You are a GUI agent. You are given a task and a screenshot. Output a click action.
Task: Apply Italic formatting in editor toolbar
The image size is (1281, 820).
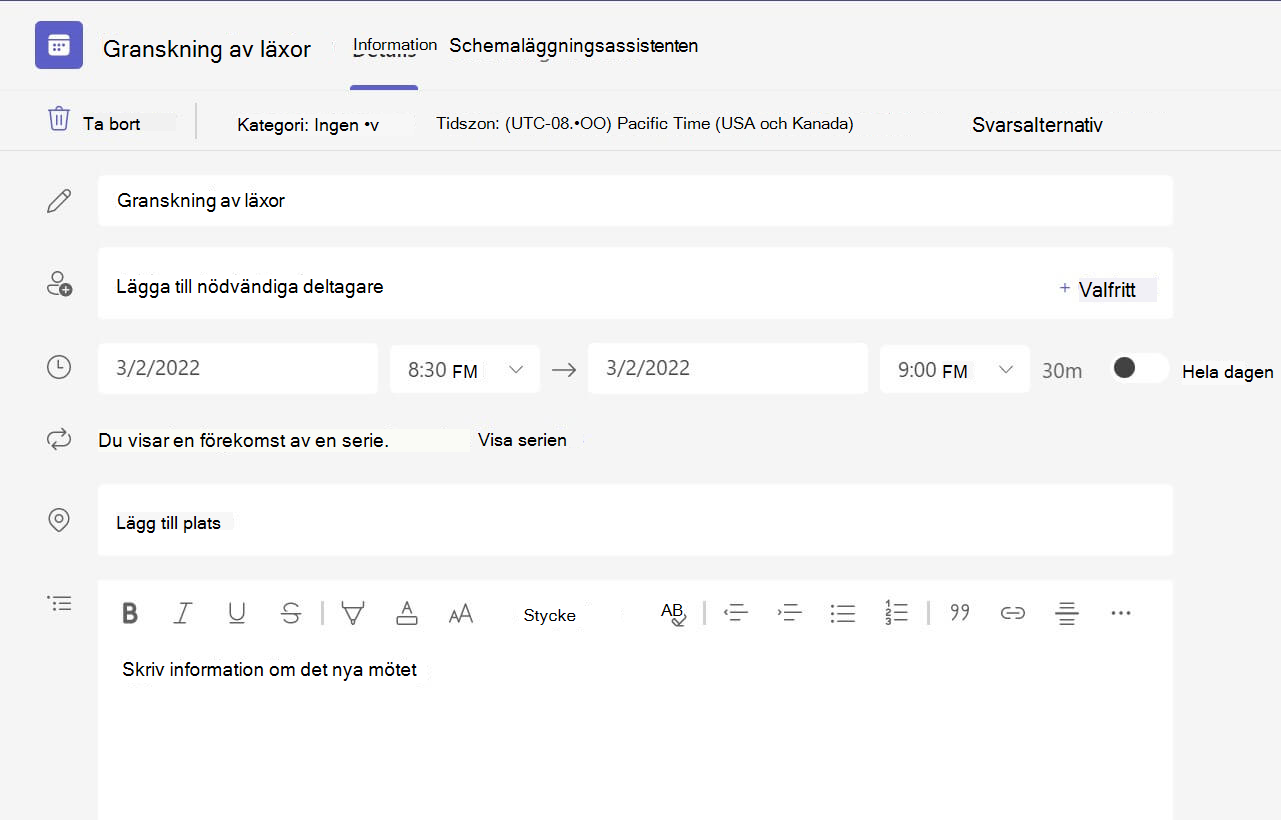coord(182,613)
